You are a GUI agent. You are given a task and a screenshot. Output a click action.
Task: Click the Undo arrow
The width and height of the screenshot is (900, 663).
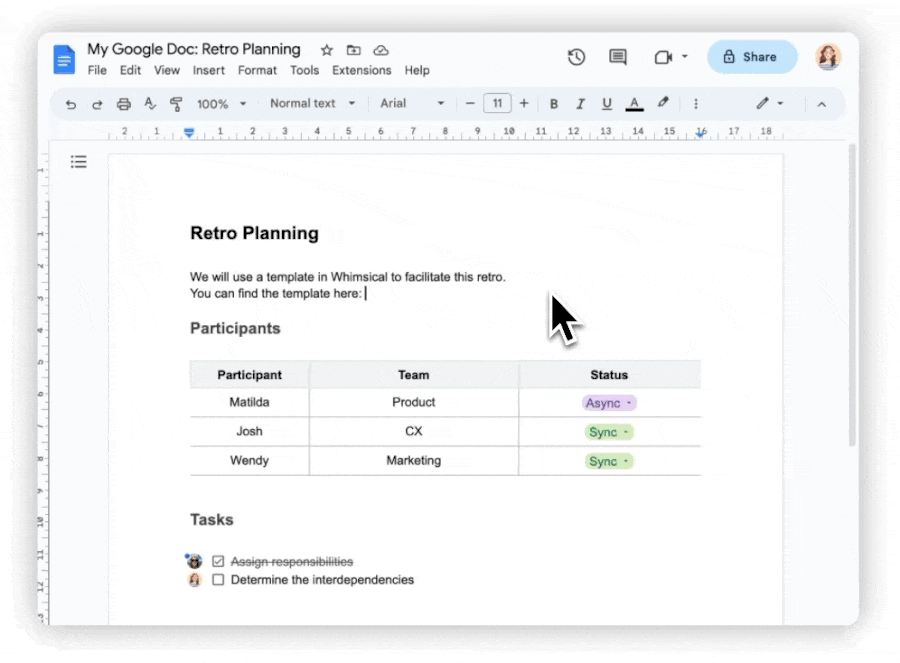(71, 104)
